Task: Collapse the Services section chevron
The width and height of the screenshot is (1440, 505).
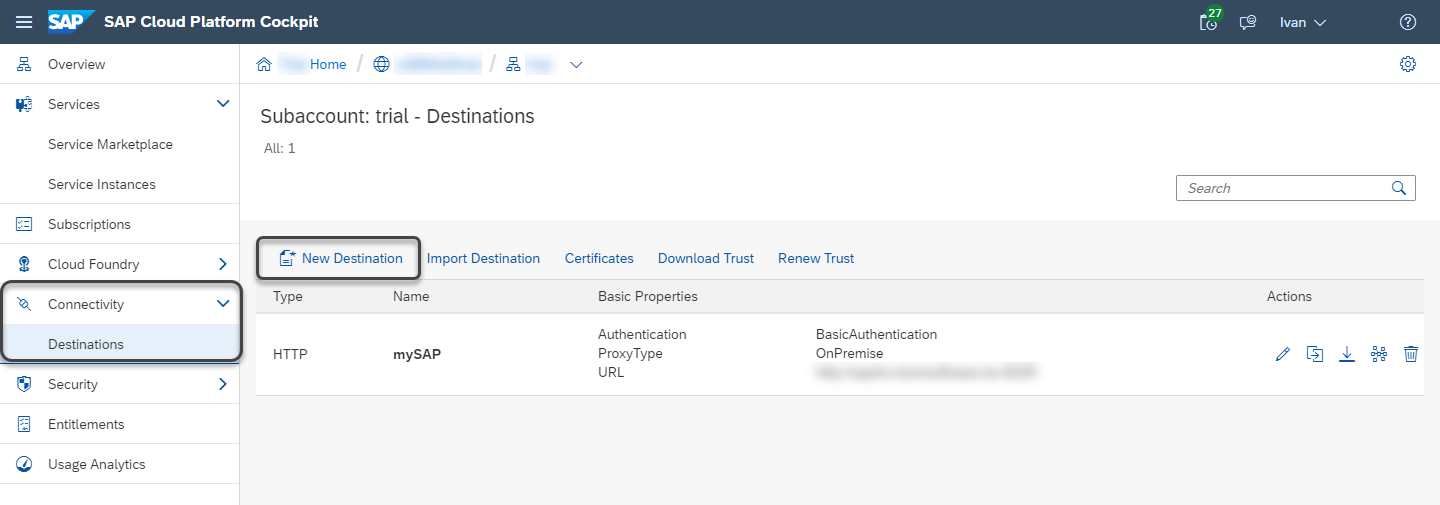Action: point(223,104)
